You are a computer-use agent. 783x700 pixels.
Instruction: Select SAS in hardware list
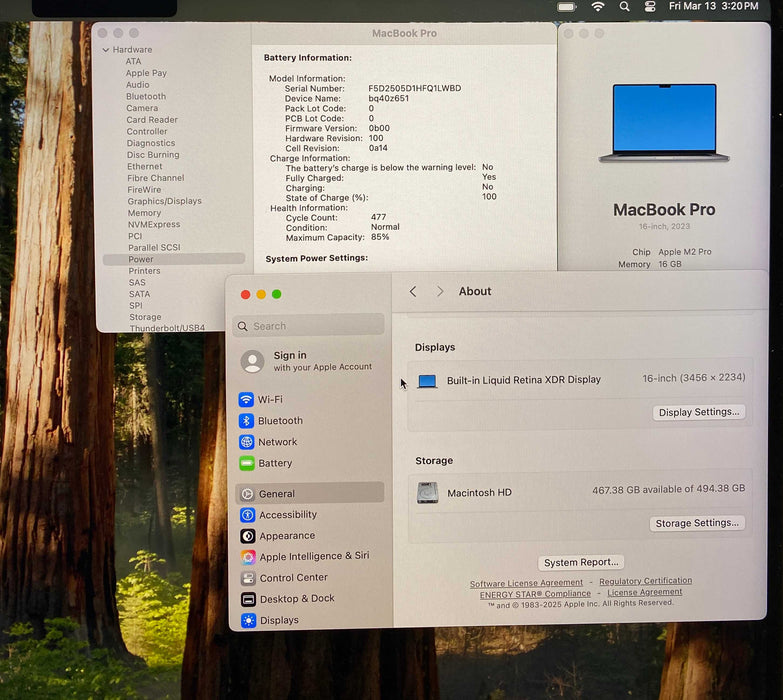(137, 283)
